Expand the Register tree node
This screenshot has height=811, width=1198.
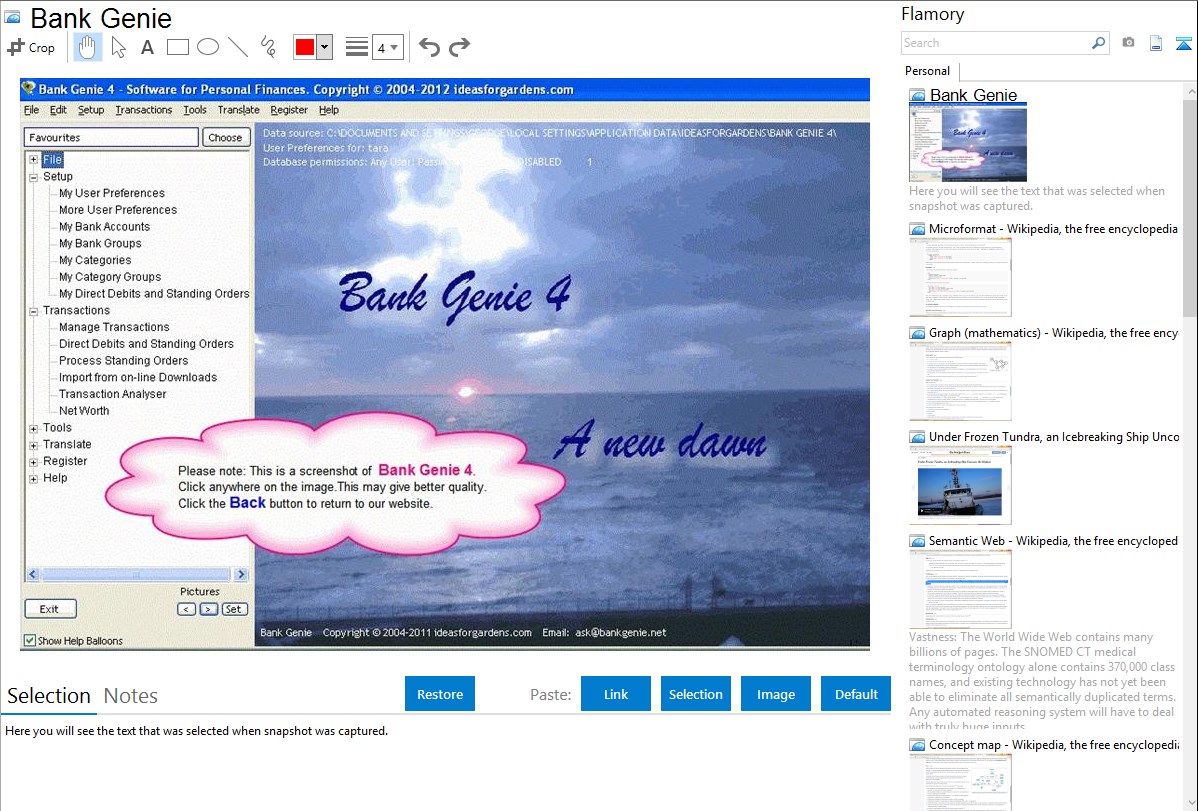pyautogui.click(x=34, y=462)
